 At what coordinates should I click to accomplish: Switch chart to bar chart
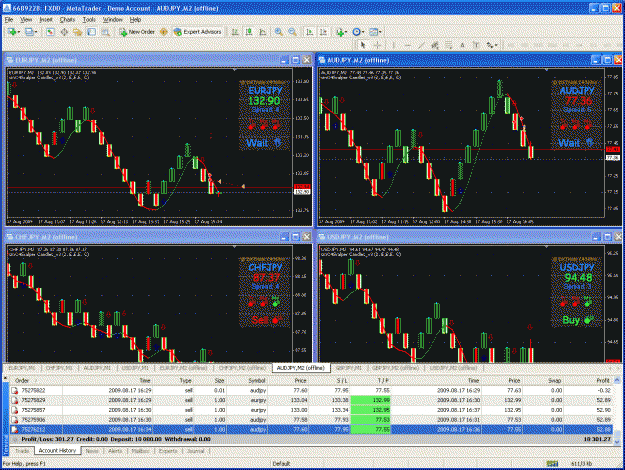pyautogui.click(x=235, y=32)
